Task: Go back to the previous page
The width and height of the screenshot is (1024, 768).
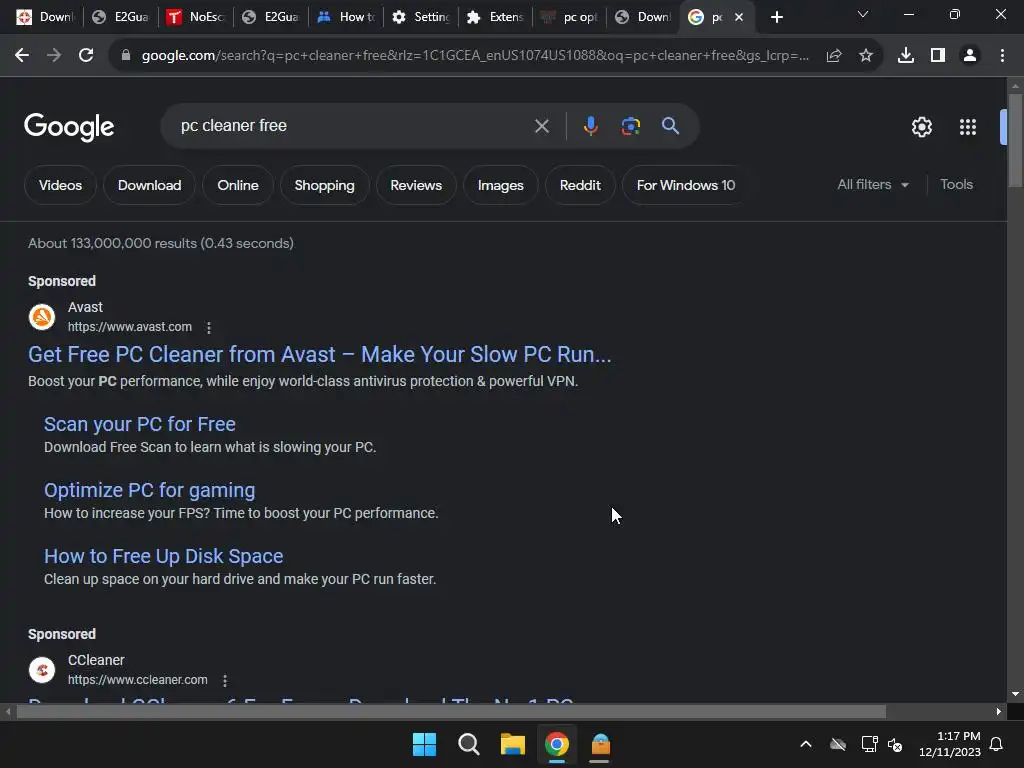Action: point(22,56)
